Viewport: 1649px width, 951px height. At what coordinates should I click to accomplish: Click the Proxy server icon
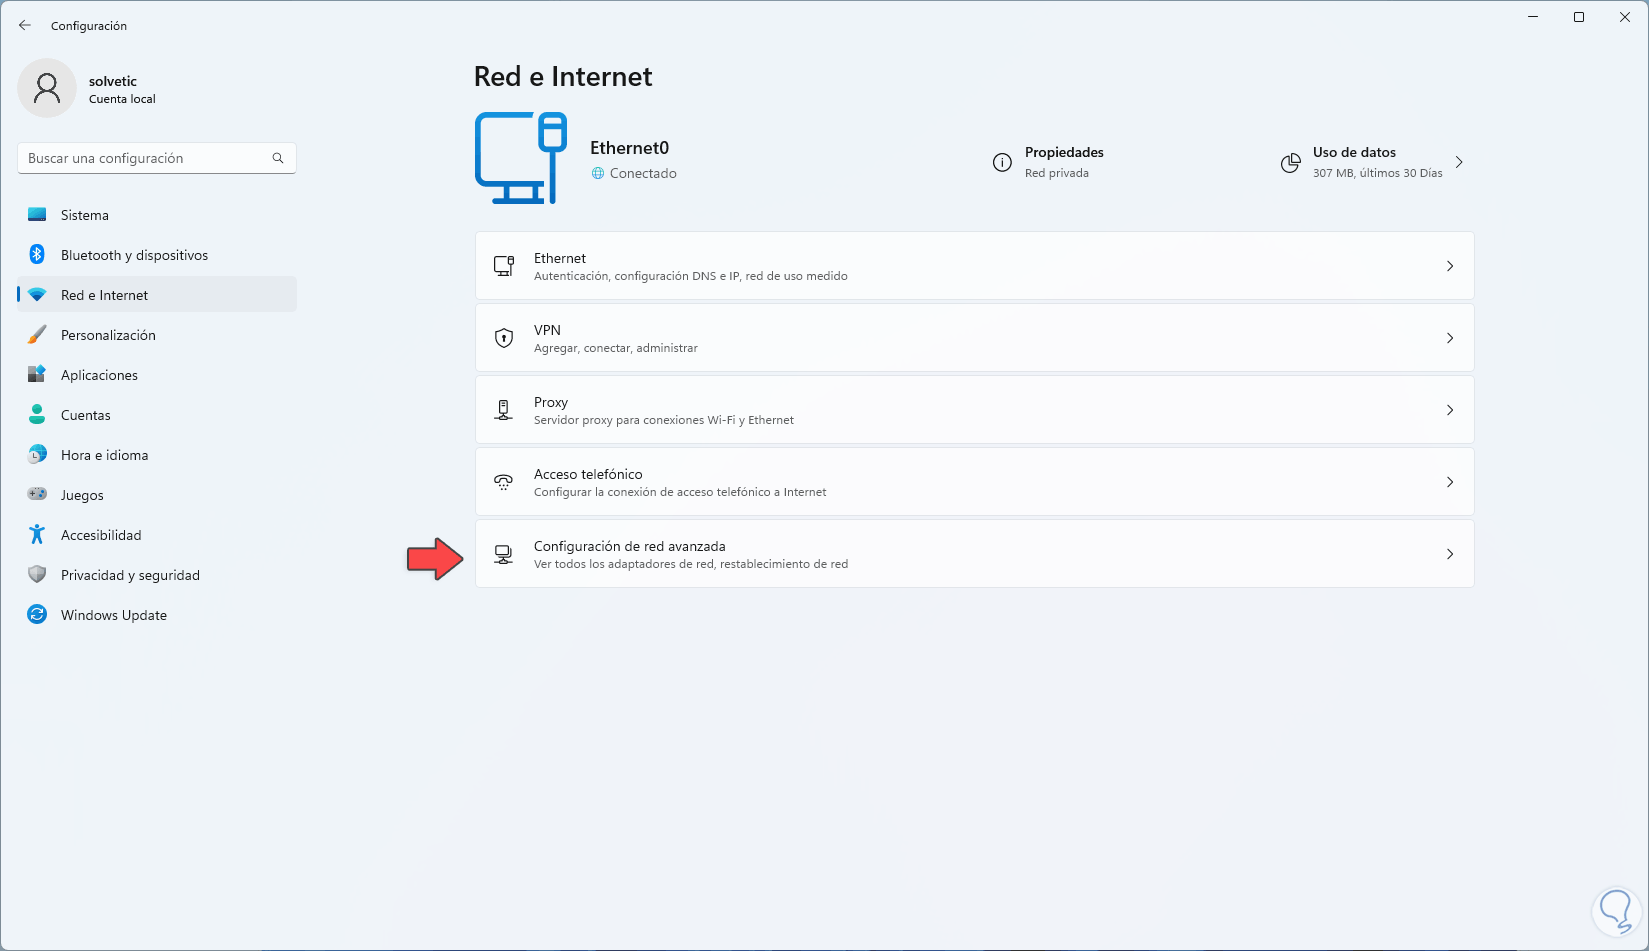504,410
